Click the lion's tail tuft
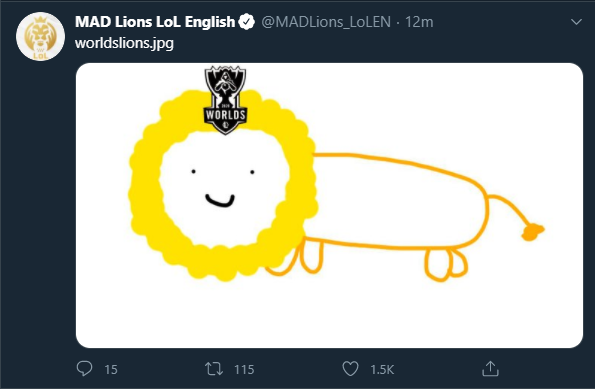Image resolution: width=595 pixels, height=389 pixels. [532, 232]
